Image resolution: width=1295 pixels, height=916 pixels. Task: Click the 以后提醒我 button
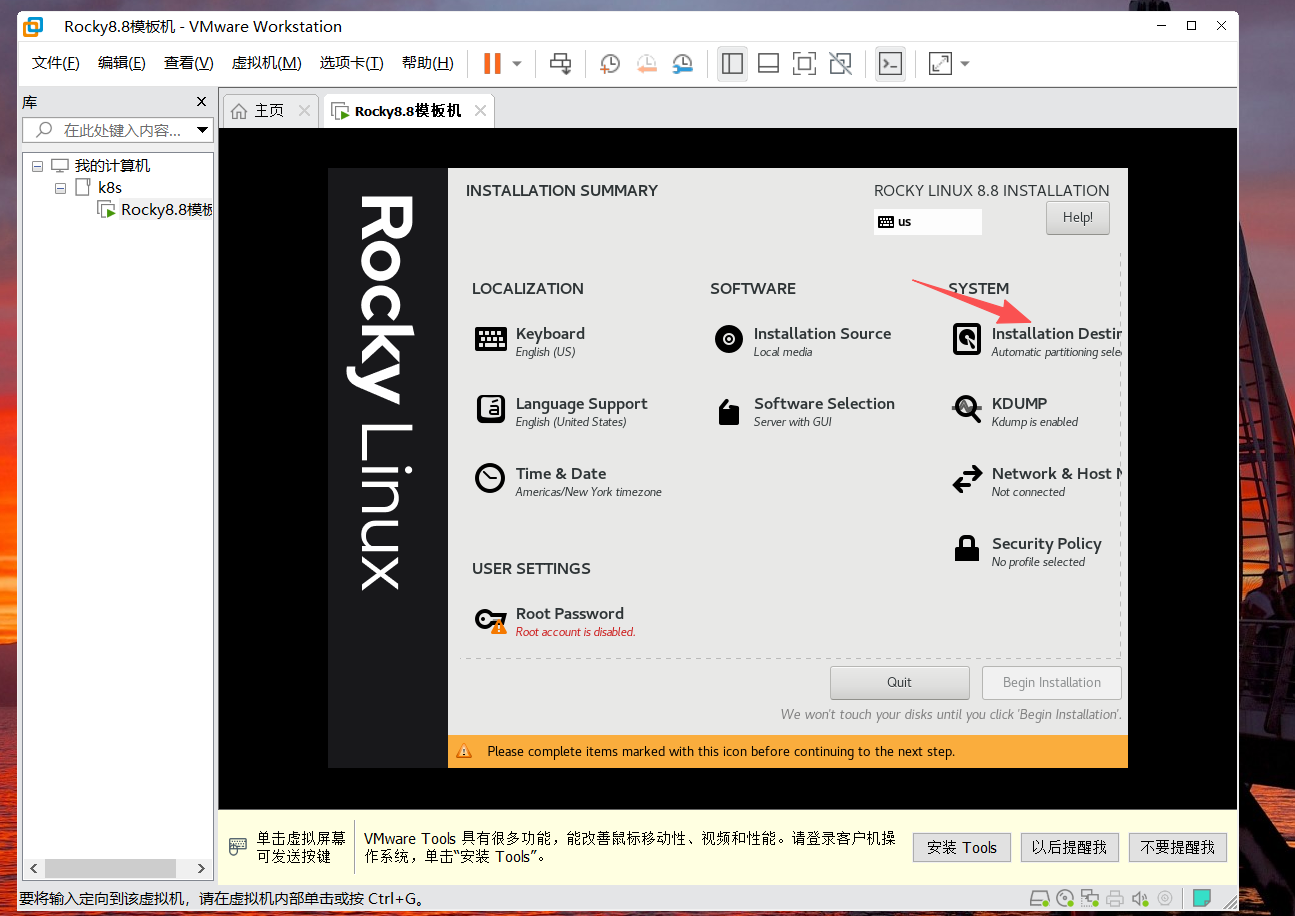click(1069, 847)
